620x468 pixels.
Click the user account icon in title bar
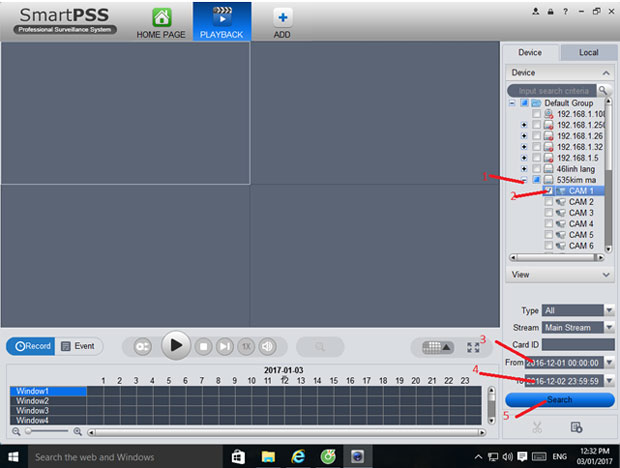tap(535, 11)
